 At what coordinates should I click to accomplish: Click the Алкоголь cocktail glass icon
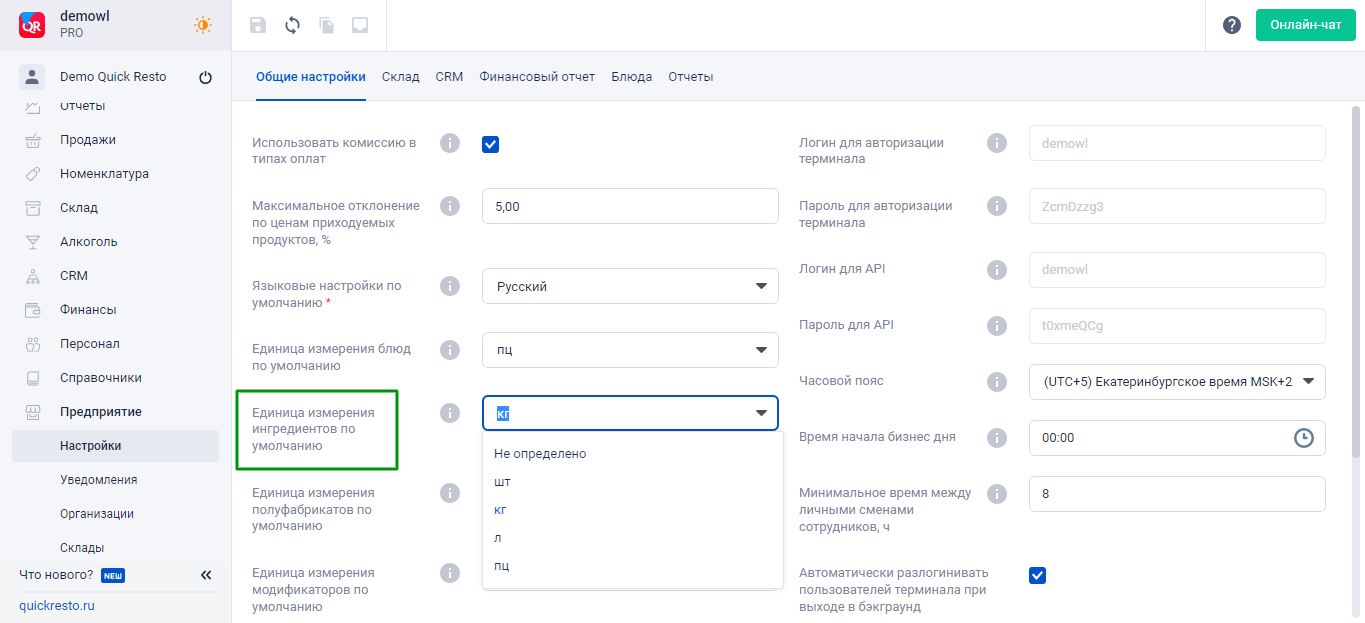tap(33, 242)
